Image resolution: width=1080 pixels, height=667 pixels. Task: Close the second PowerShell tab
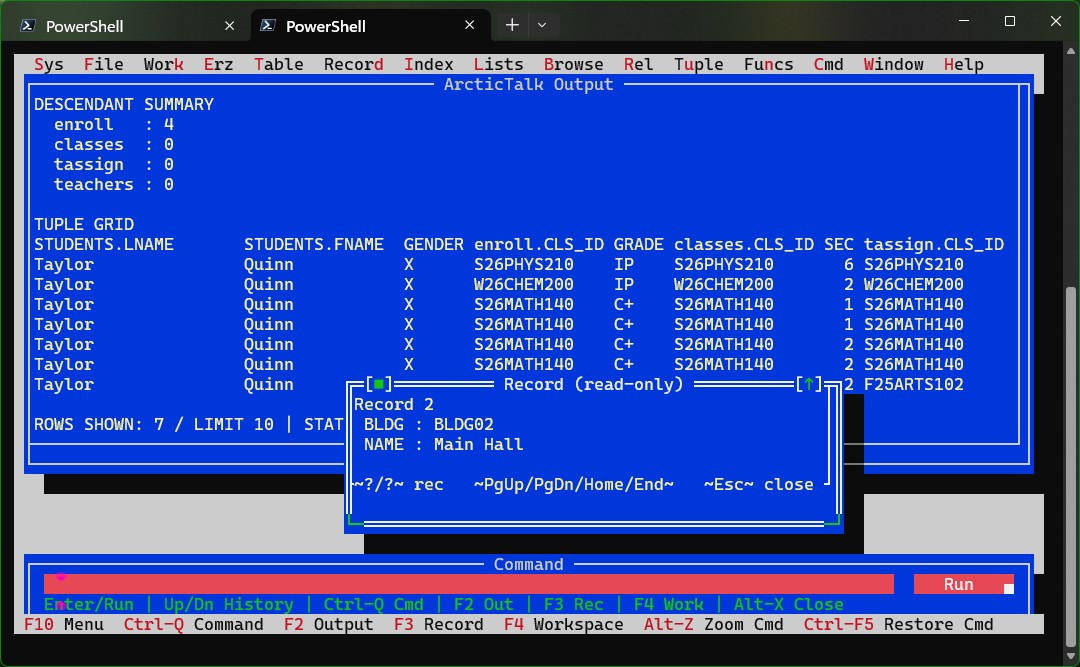coord(469,25)
